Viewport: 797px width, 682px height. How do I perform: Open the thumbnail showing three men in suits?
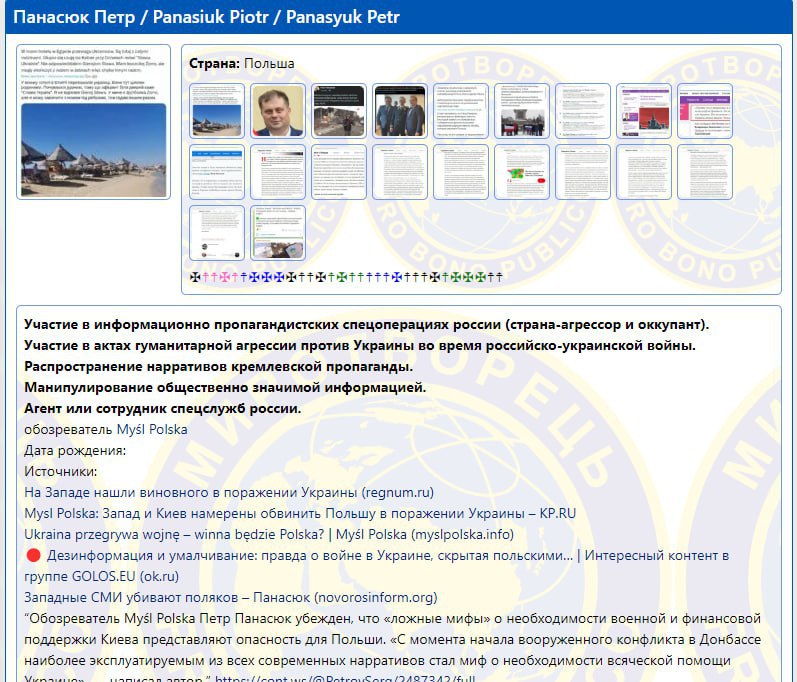tap(400, 111)
